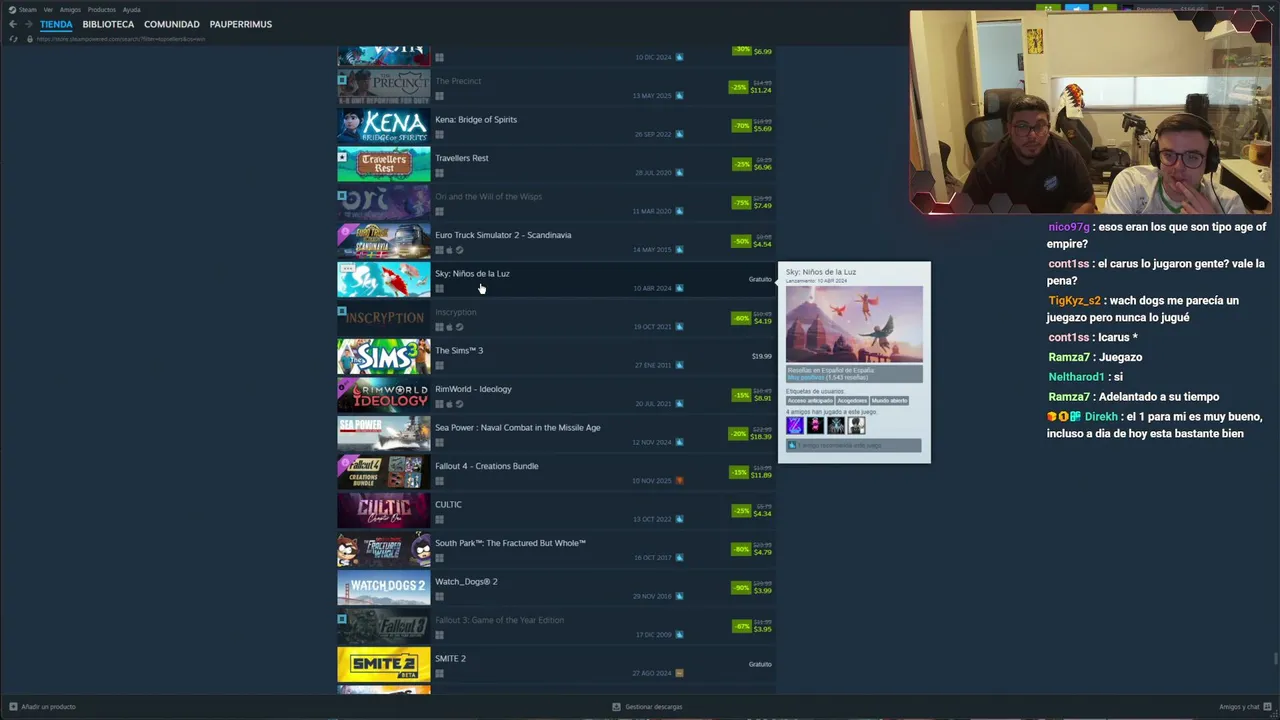Viewport: 1280px width, 720px height.
Task: Click the macOS icon under RimWorld - Ideology
Action: (x=449, y=404)
